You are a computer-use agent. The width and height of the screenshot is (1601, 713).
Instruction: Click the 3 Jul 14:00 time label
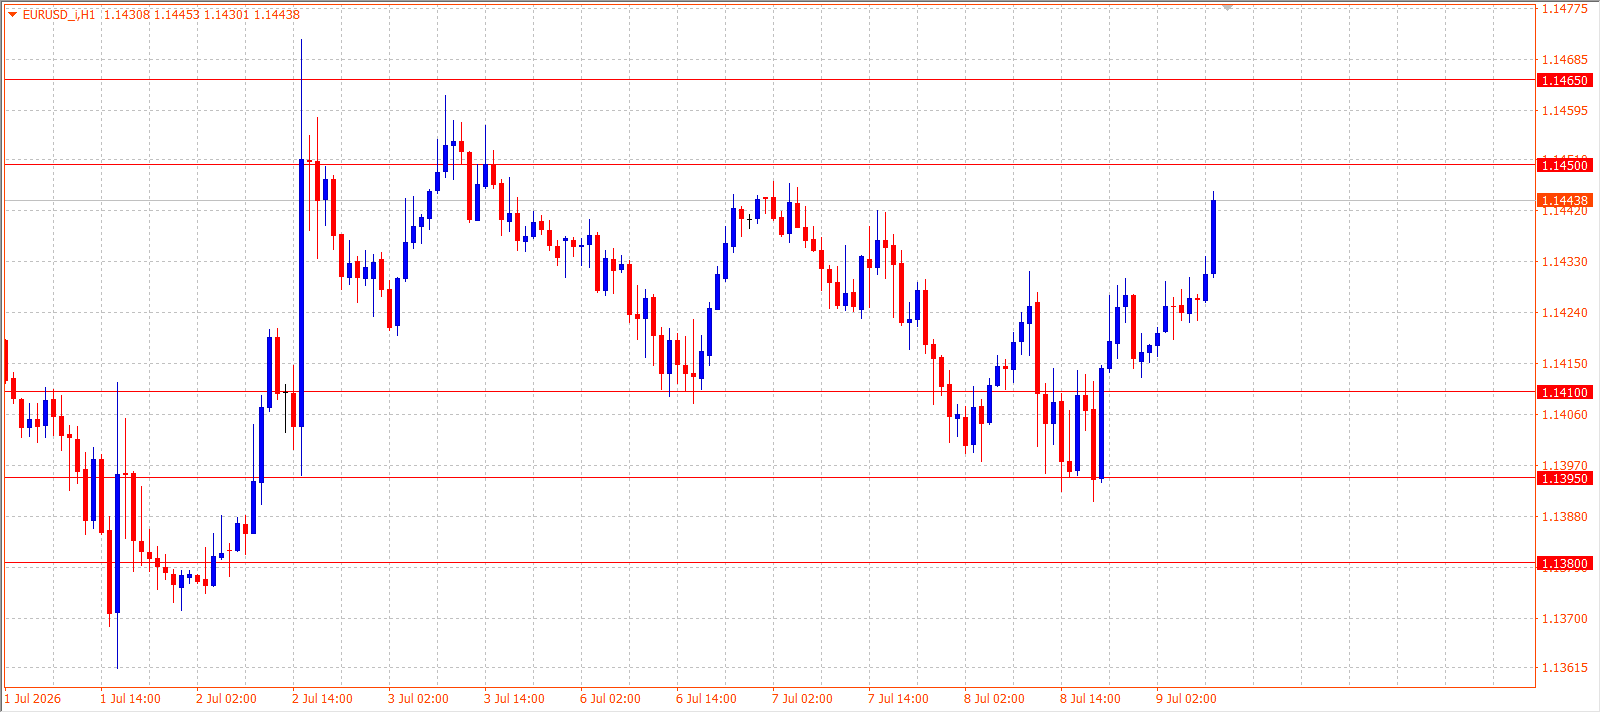514,699
